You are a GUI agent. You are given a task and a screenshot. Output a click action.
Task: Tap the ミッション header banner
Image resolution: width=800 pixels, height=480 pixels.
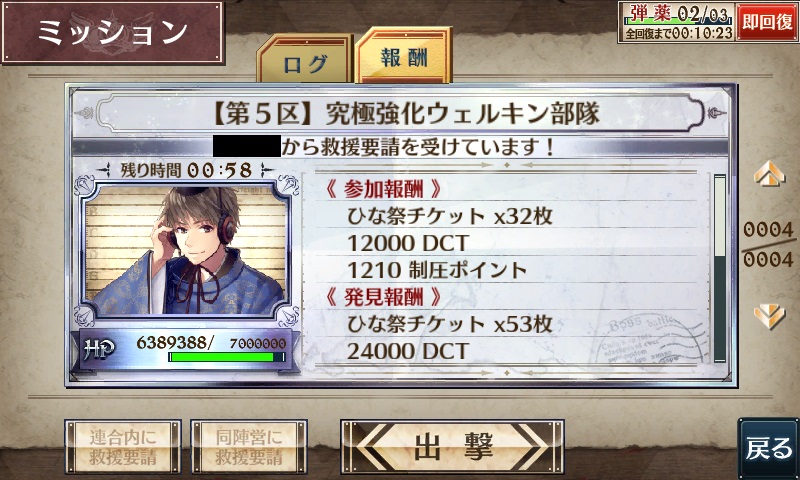113,32
